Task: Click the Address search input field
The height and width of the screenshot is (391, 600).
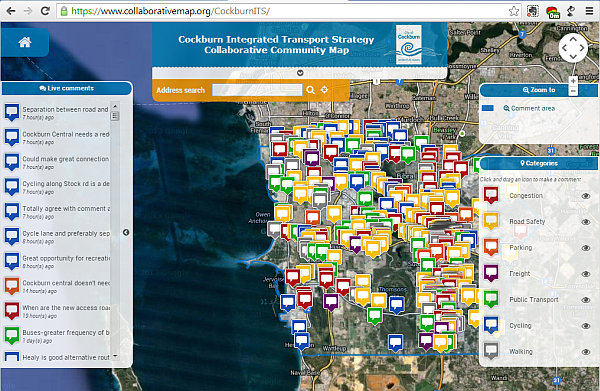Action: point(257,90)
